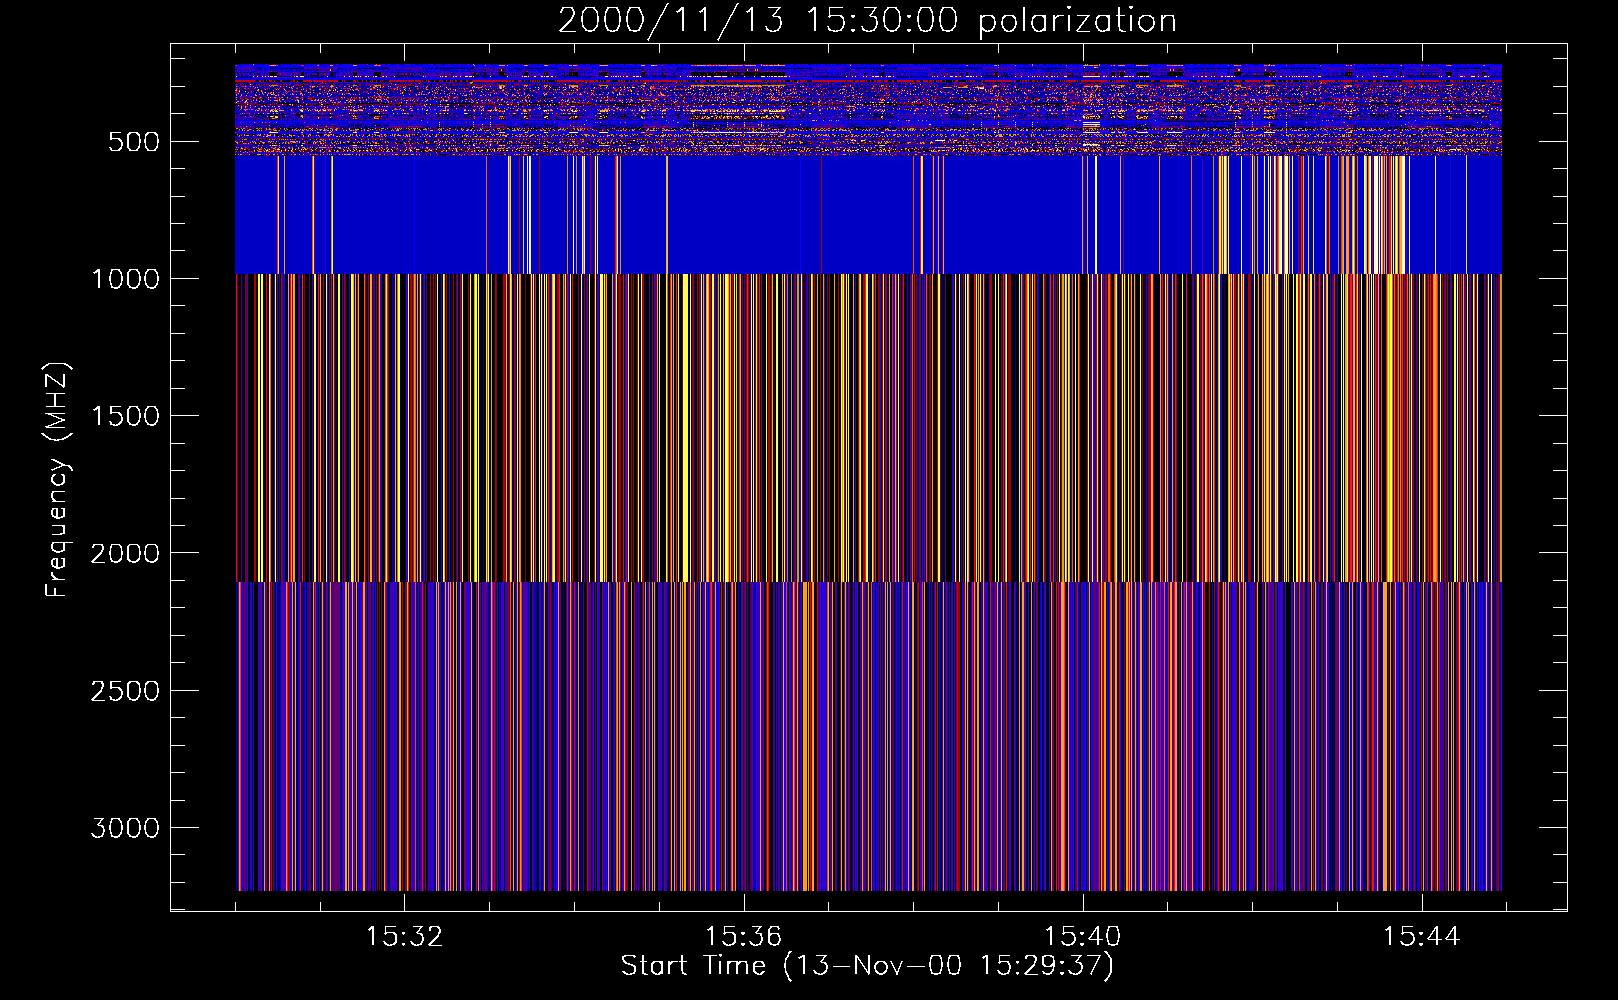Click the 15:44 time tick label

pos(1421,937)
